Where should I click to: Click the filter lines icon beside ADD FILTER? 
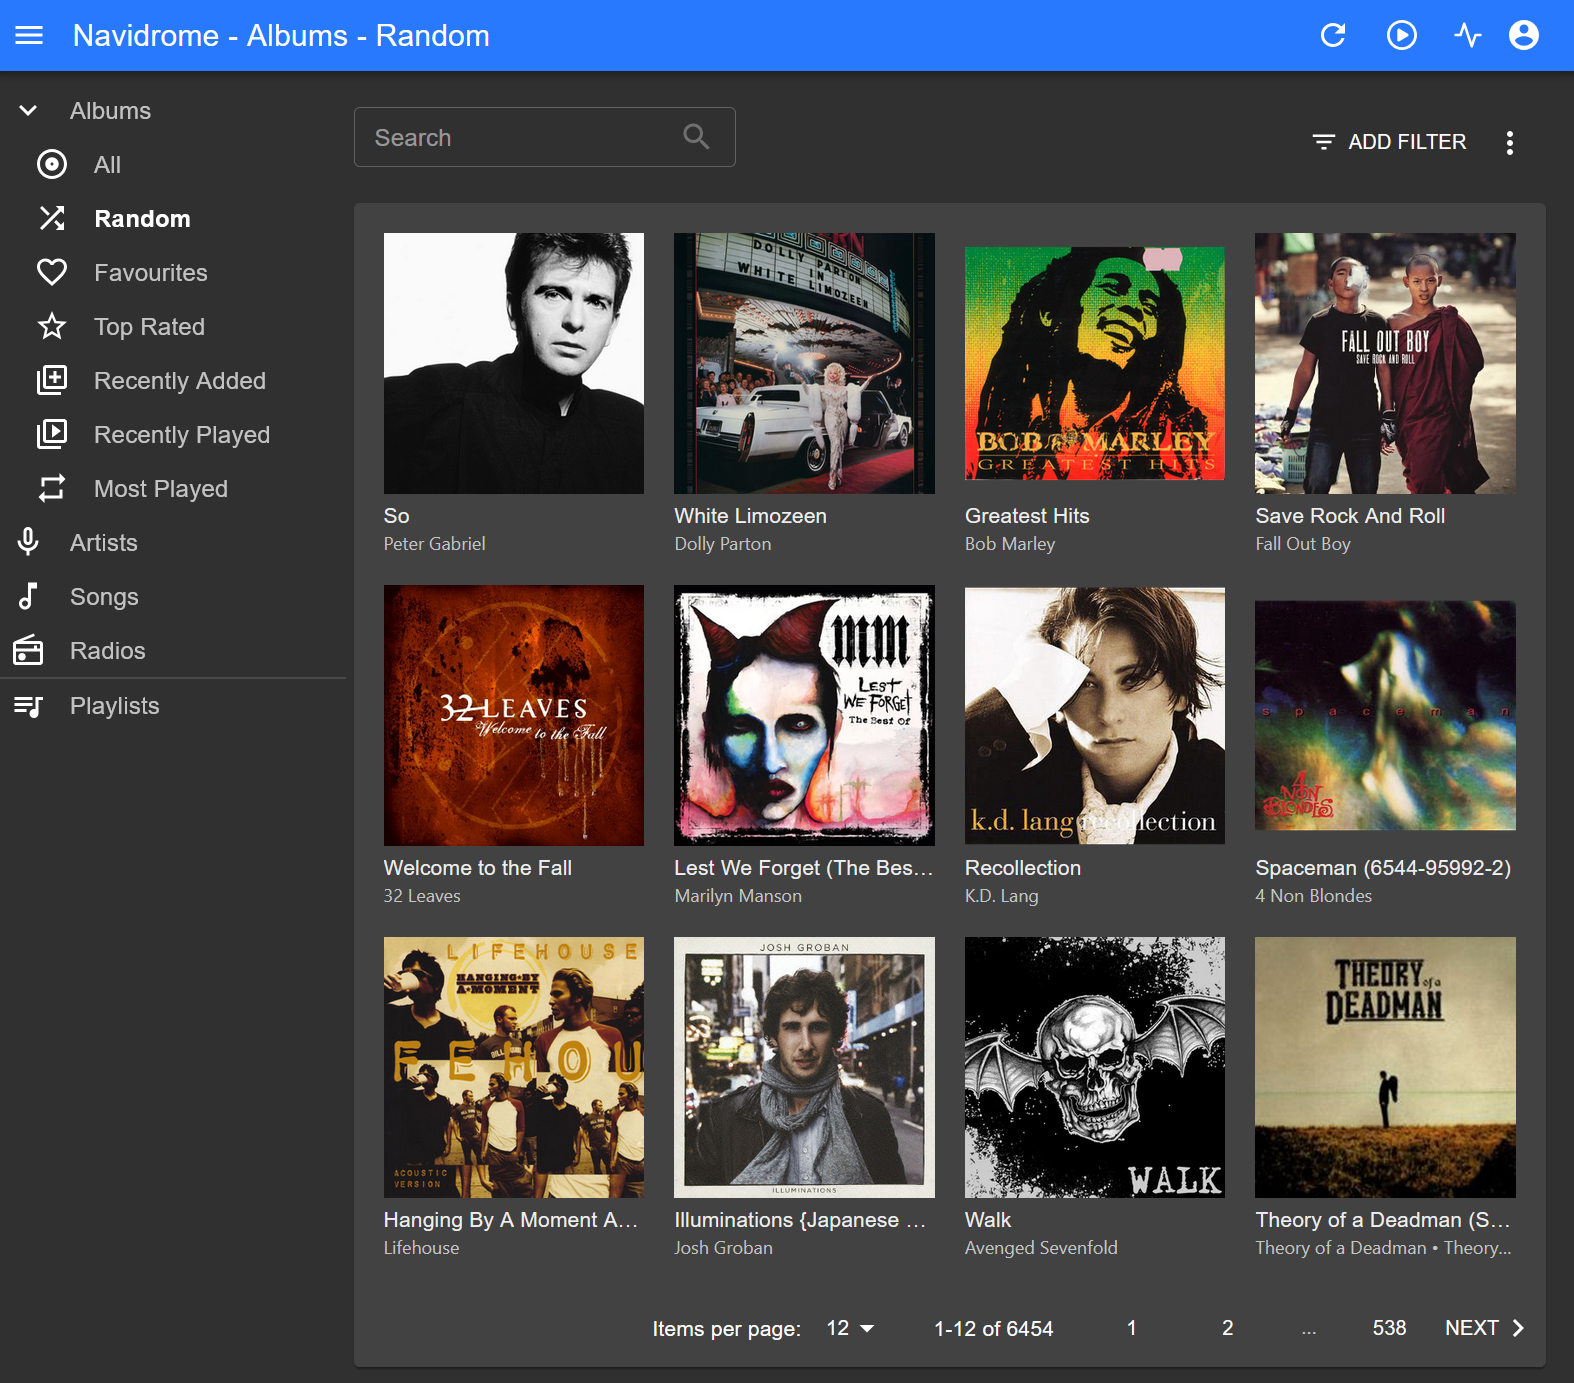pyautogui.click(x=1324, y=142)
